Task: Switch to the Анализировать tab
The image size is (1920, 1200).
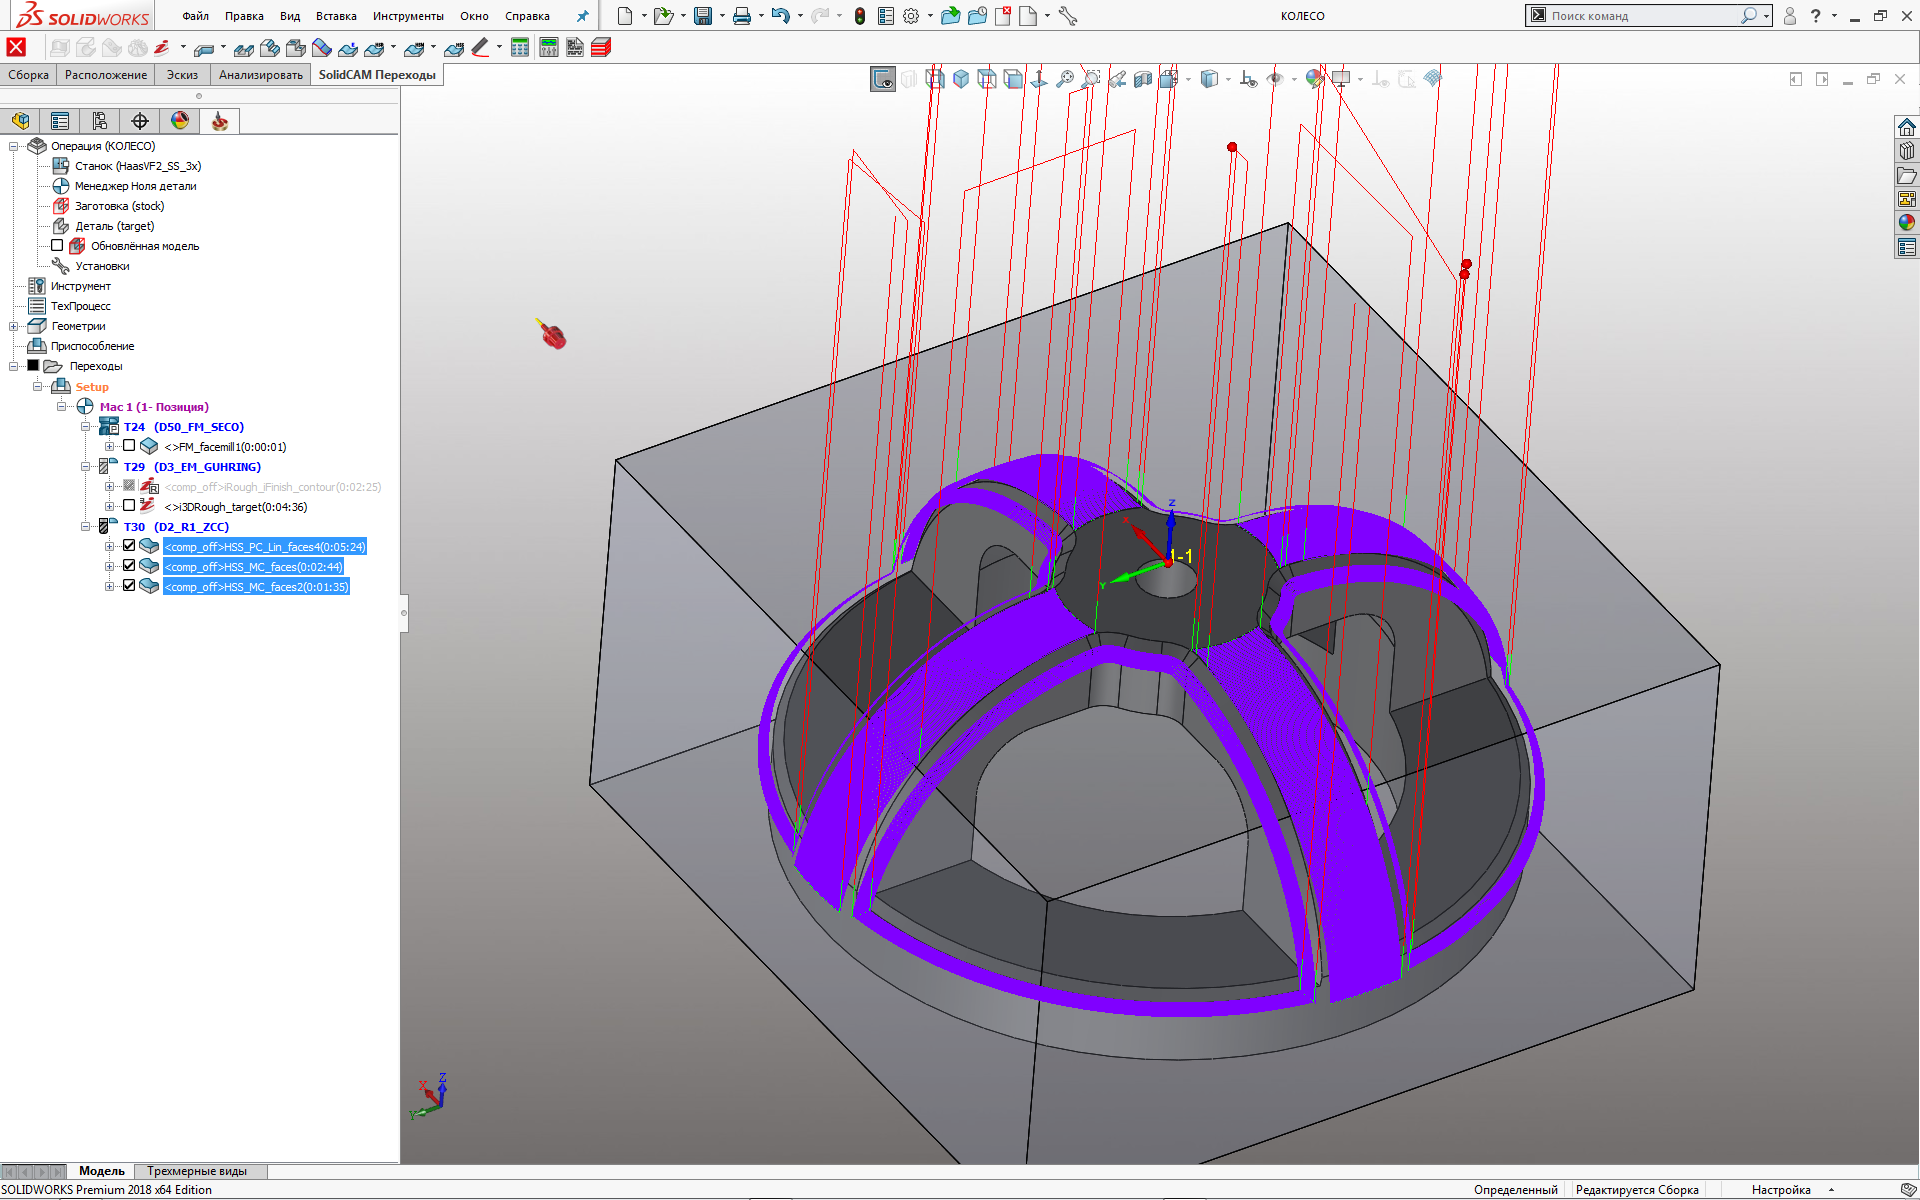Action: pyautogui.click(x=260, y=75)
